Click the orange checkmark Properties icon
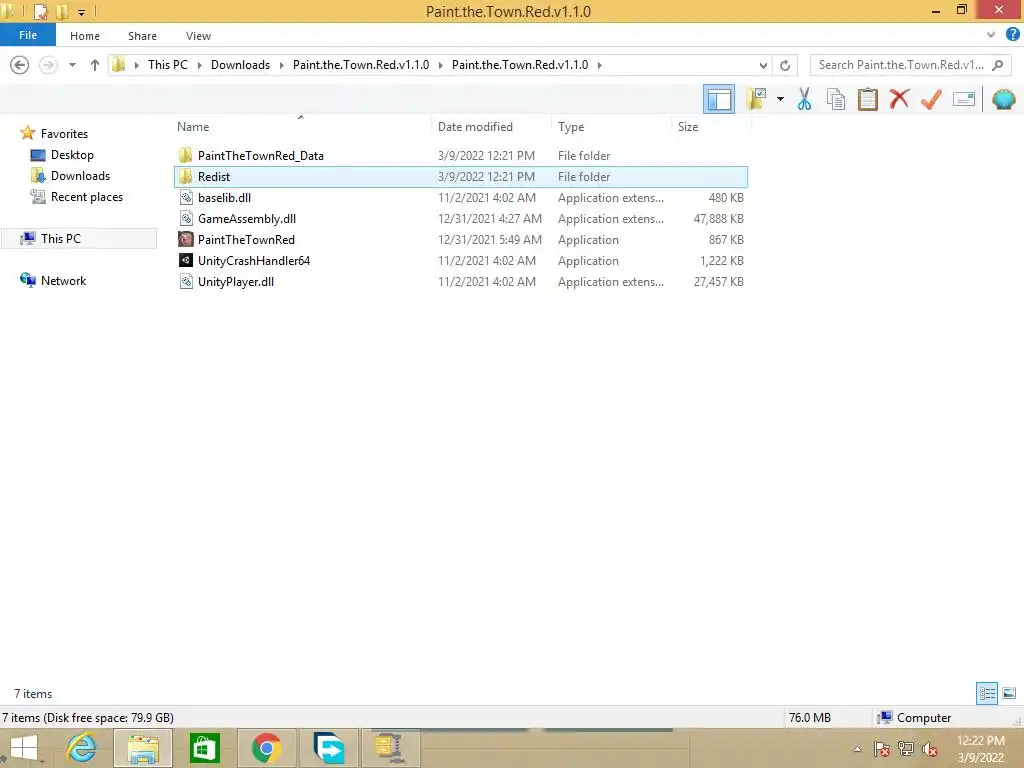The height and width of the screenshot is (768, 1024). [x=931, y=99]
